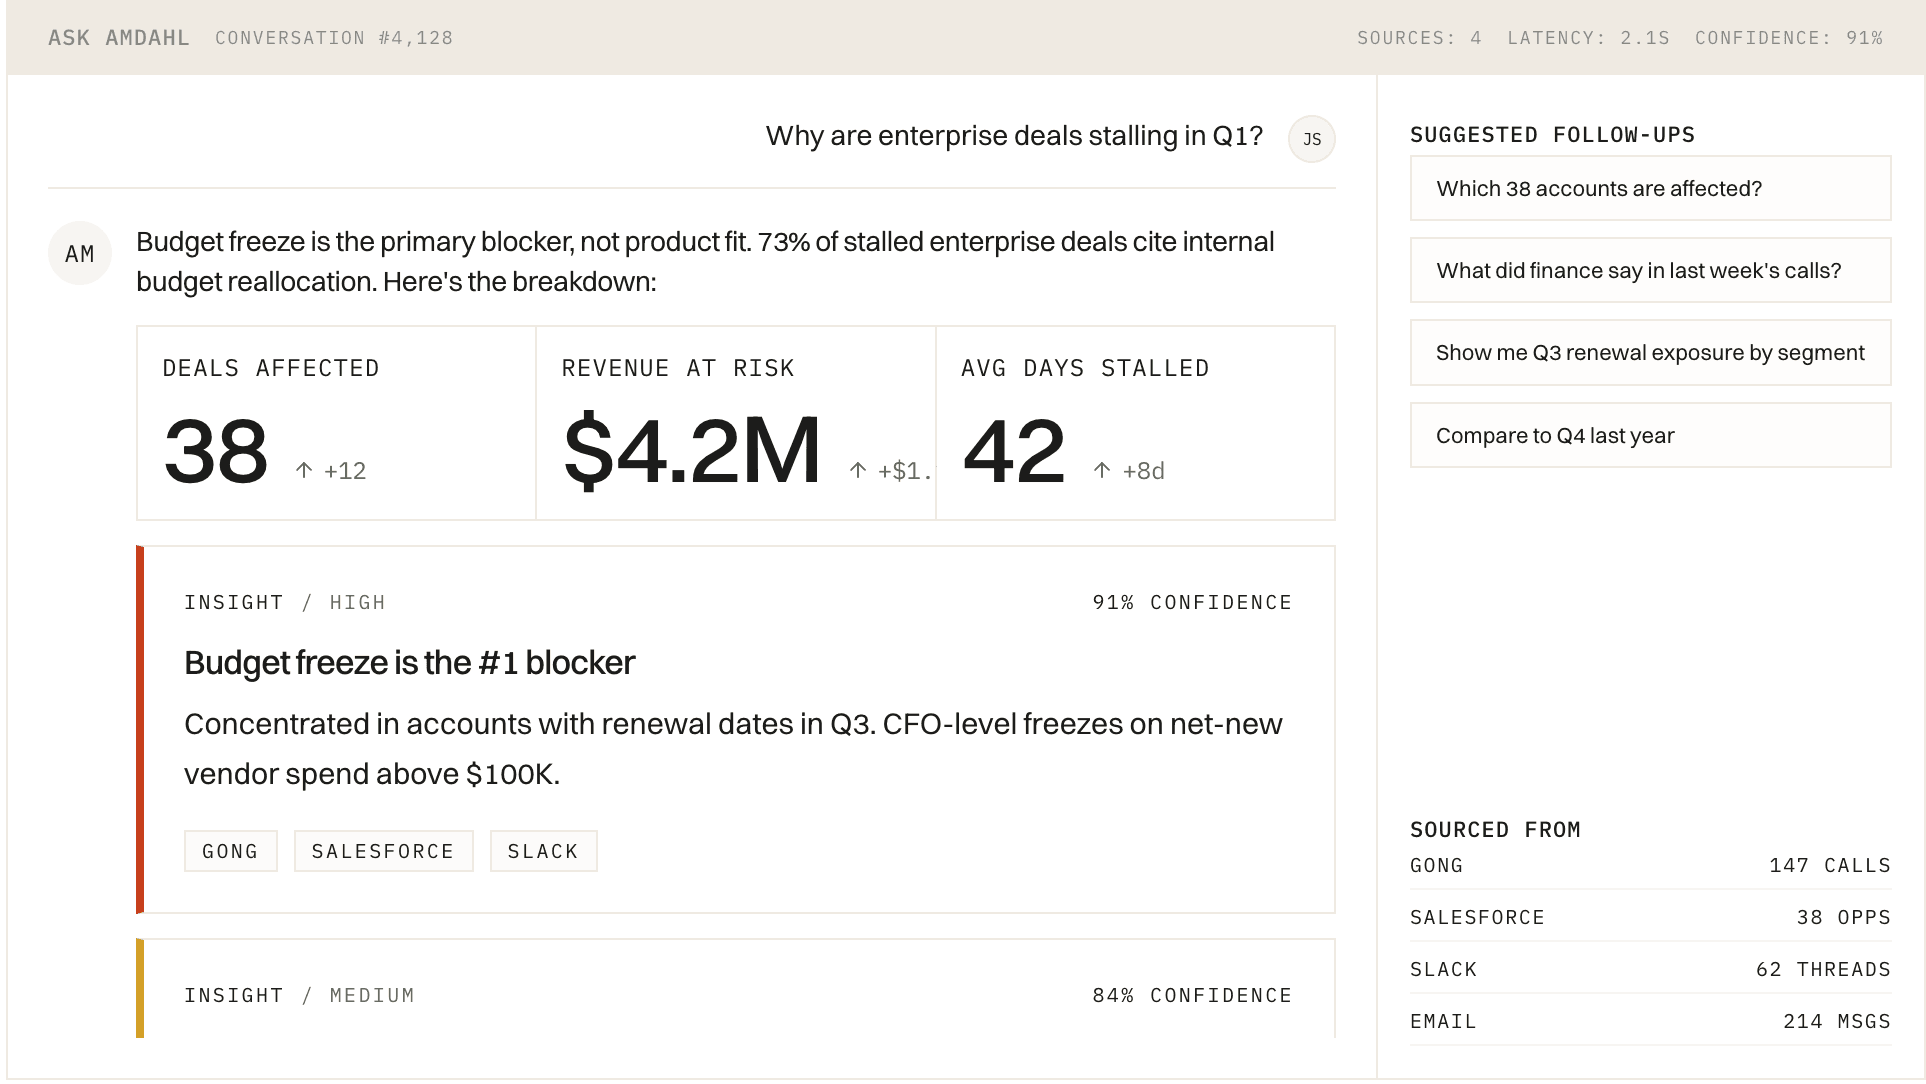Open the GONG 147 calls source entry
The height and width of the screenshot is (1084, 1926).
click(x=1648, y=865)
